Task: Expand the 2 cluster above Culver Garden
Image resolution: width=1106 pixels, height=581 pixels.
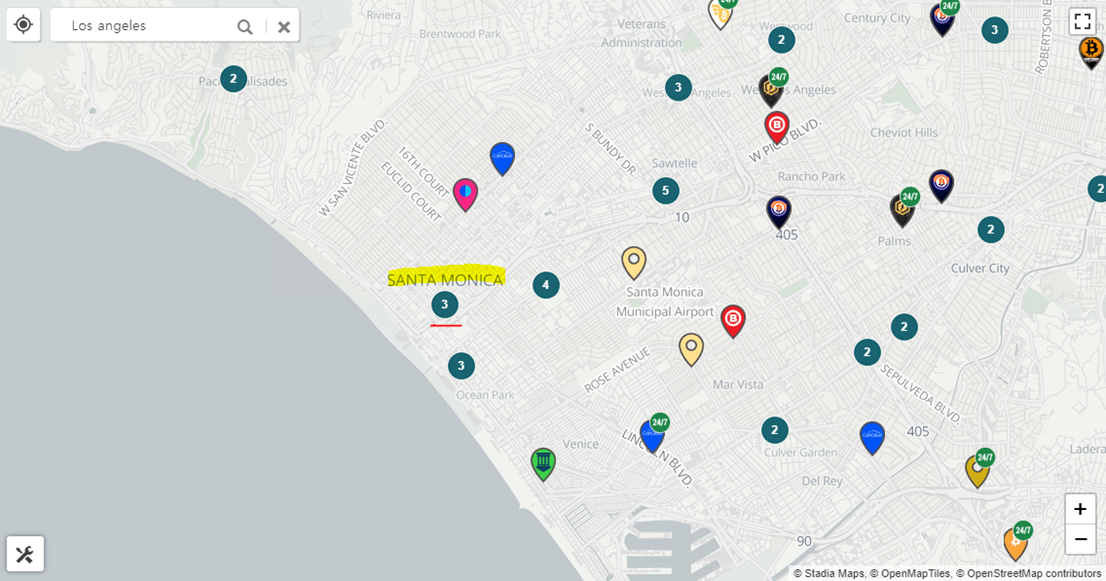Action: (x=774, y=430)
